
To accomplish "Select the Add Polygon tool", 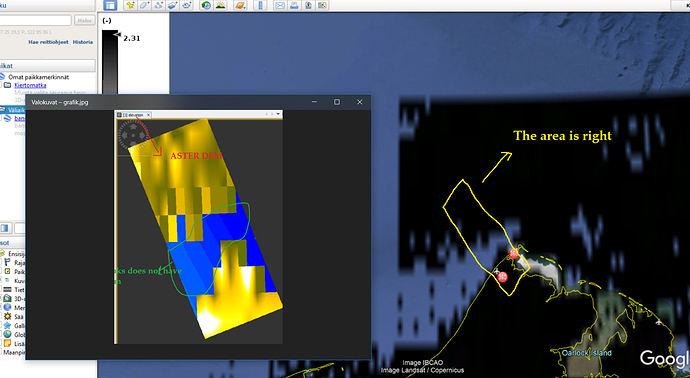I will (x=144, y=5).
